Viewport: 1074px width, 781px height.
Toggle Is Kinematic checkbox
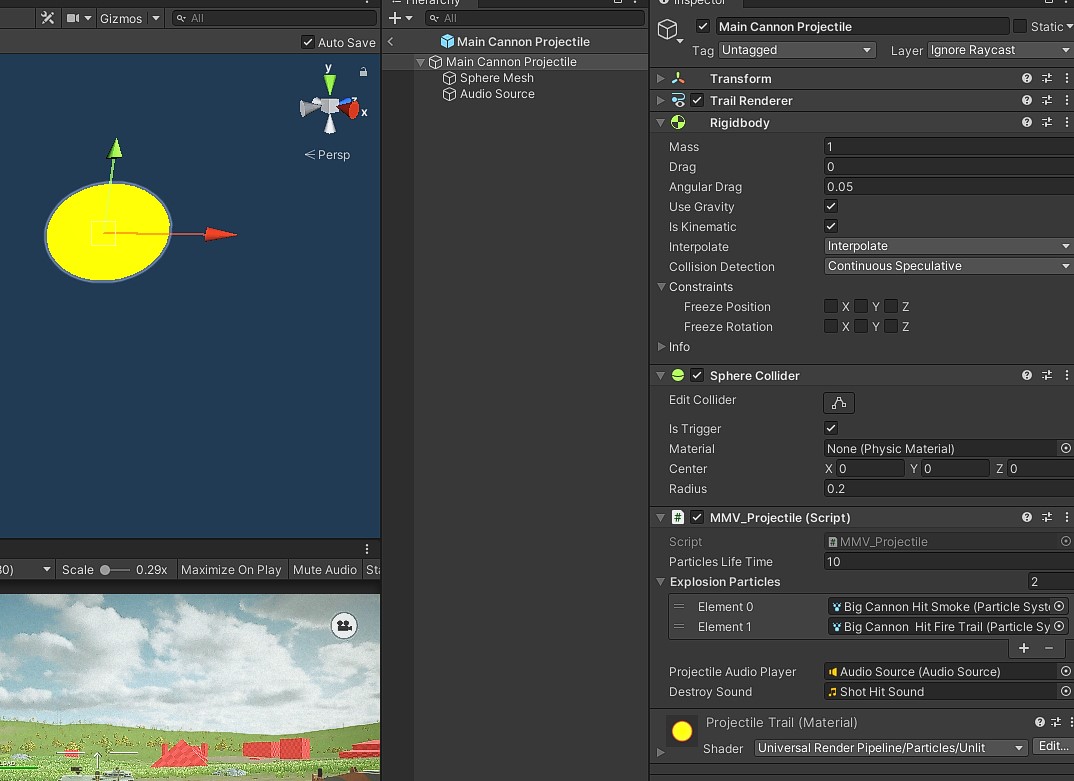pos(831,226)
